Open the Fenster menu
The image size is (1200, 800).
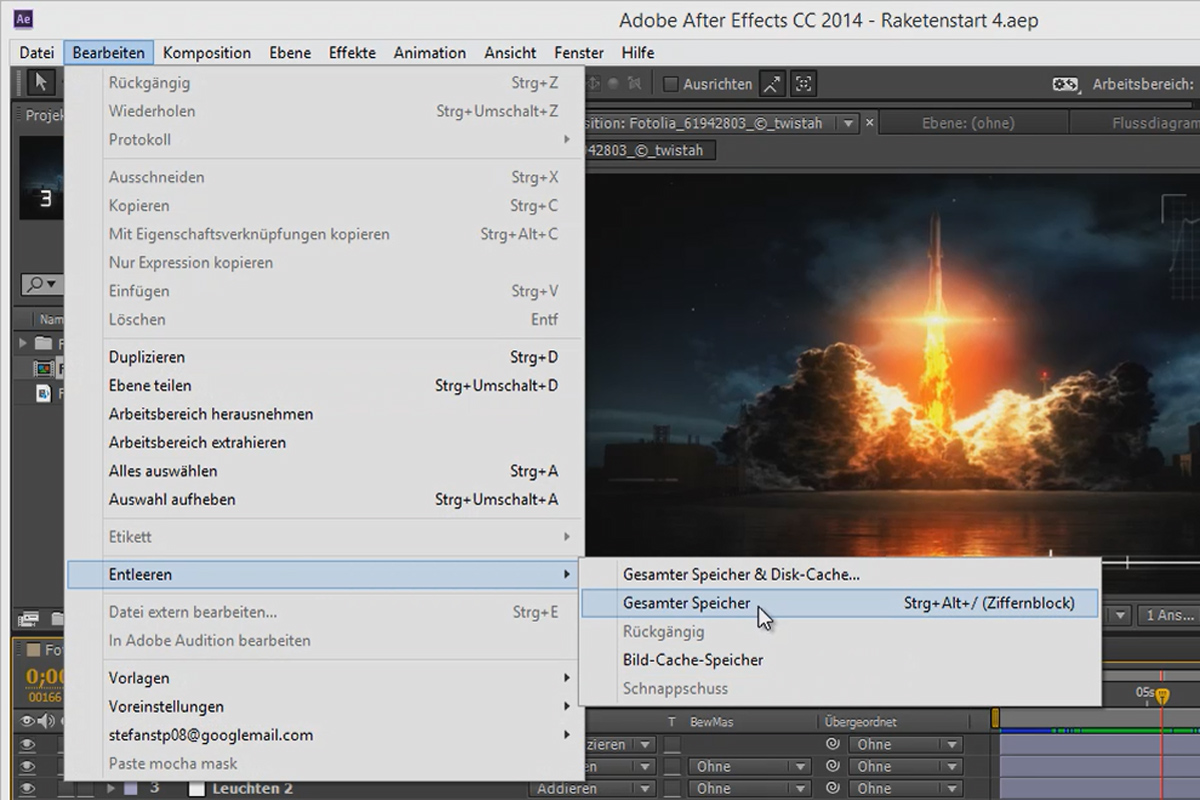[579, 52]
